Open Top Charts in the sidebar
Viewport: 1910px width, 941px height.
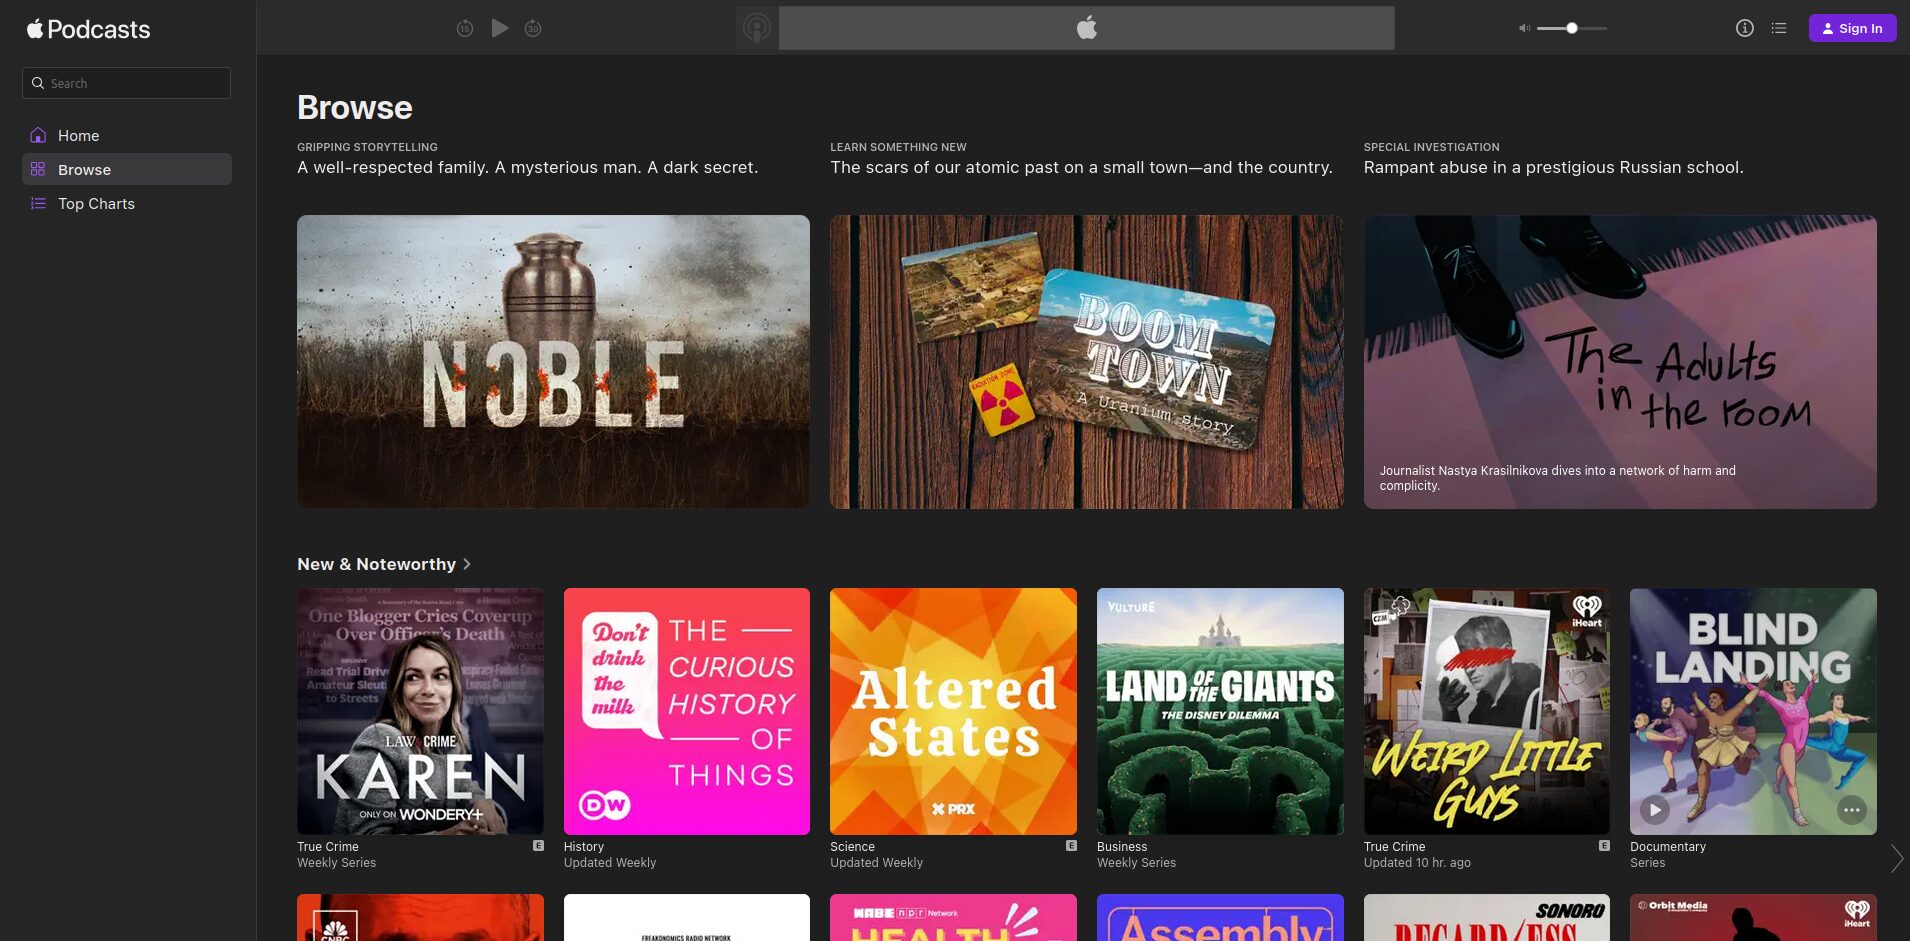(96, 203)
